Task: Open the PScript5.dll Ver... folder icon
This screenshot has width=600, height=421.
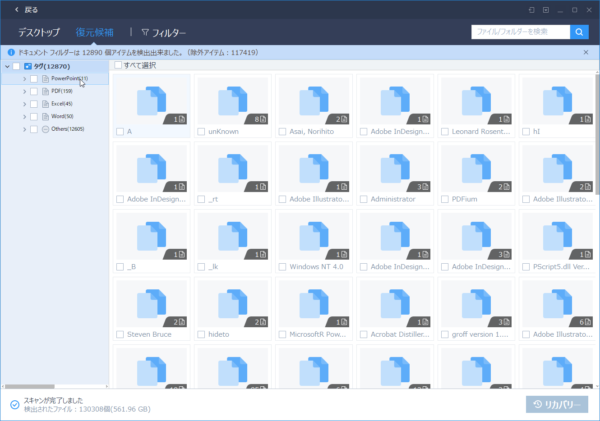Action: click(x=557, y=236)
